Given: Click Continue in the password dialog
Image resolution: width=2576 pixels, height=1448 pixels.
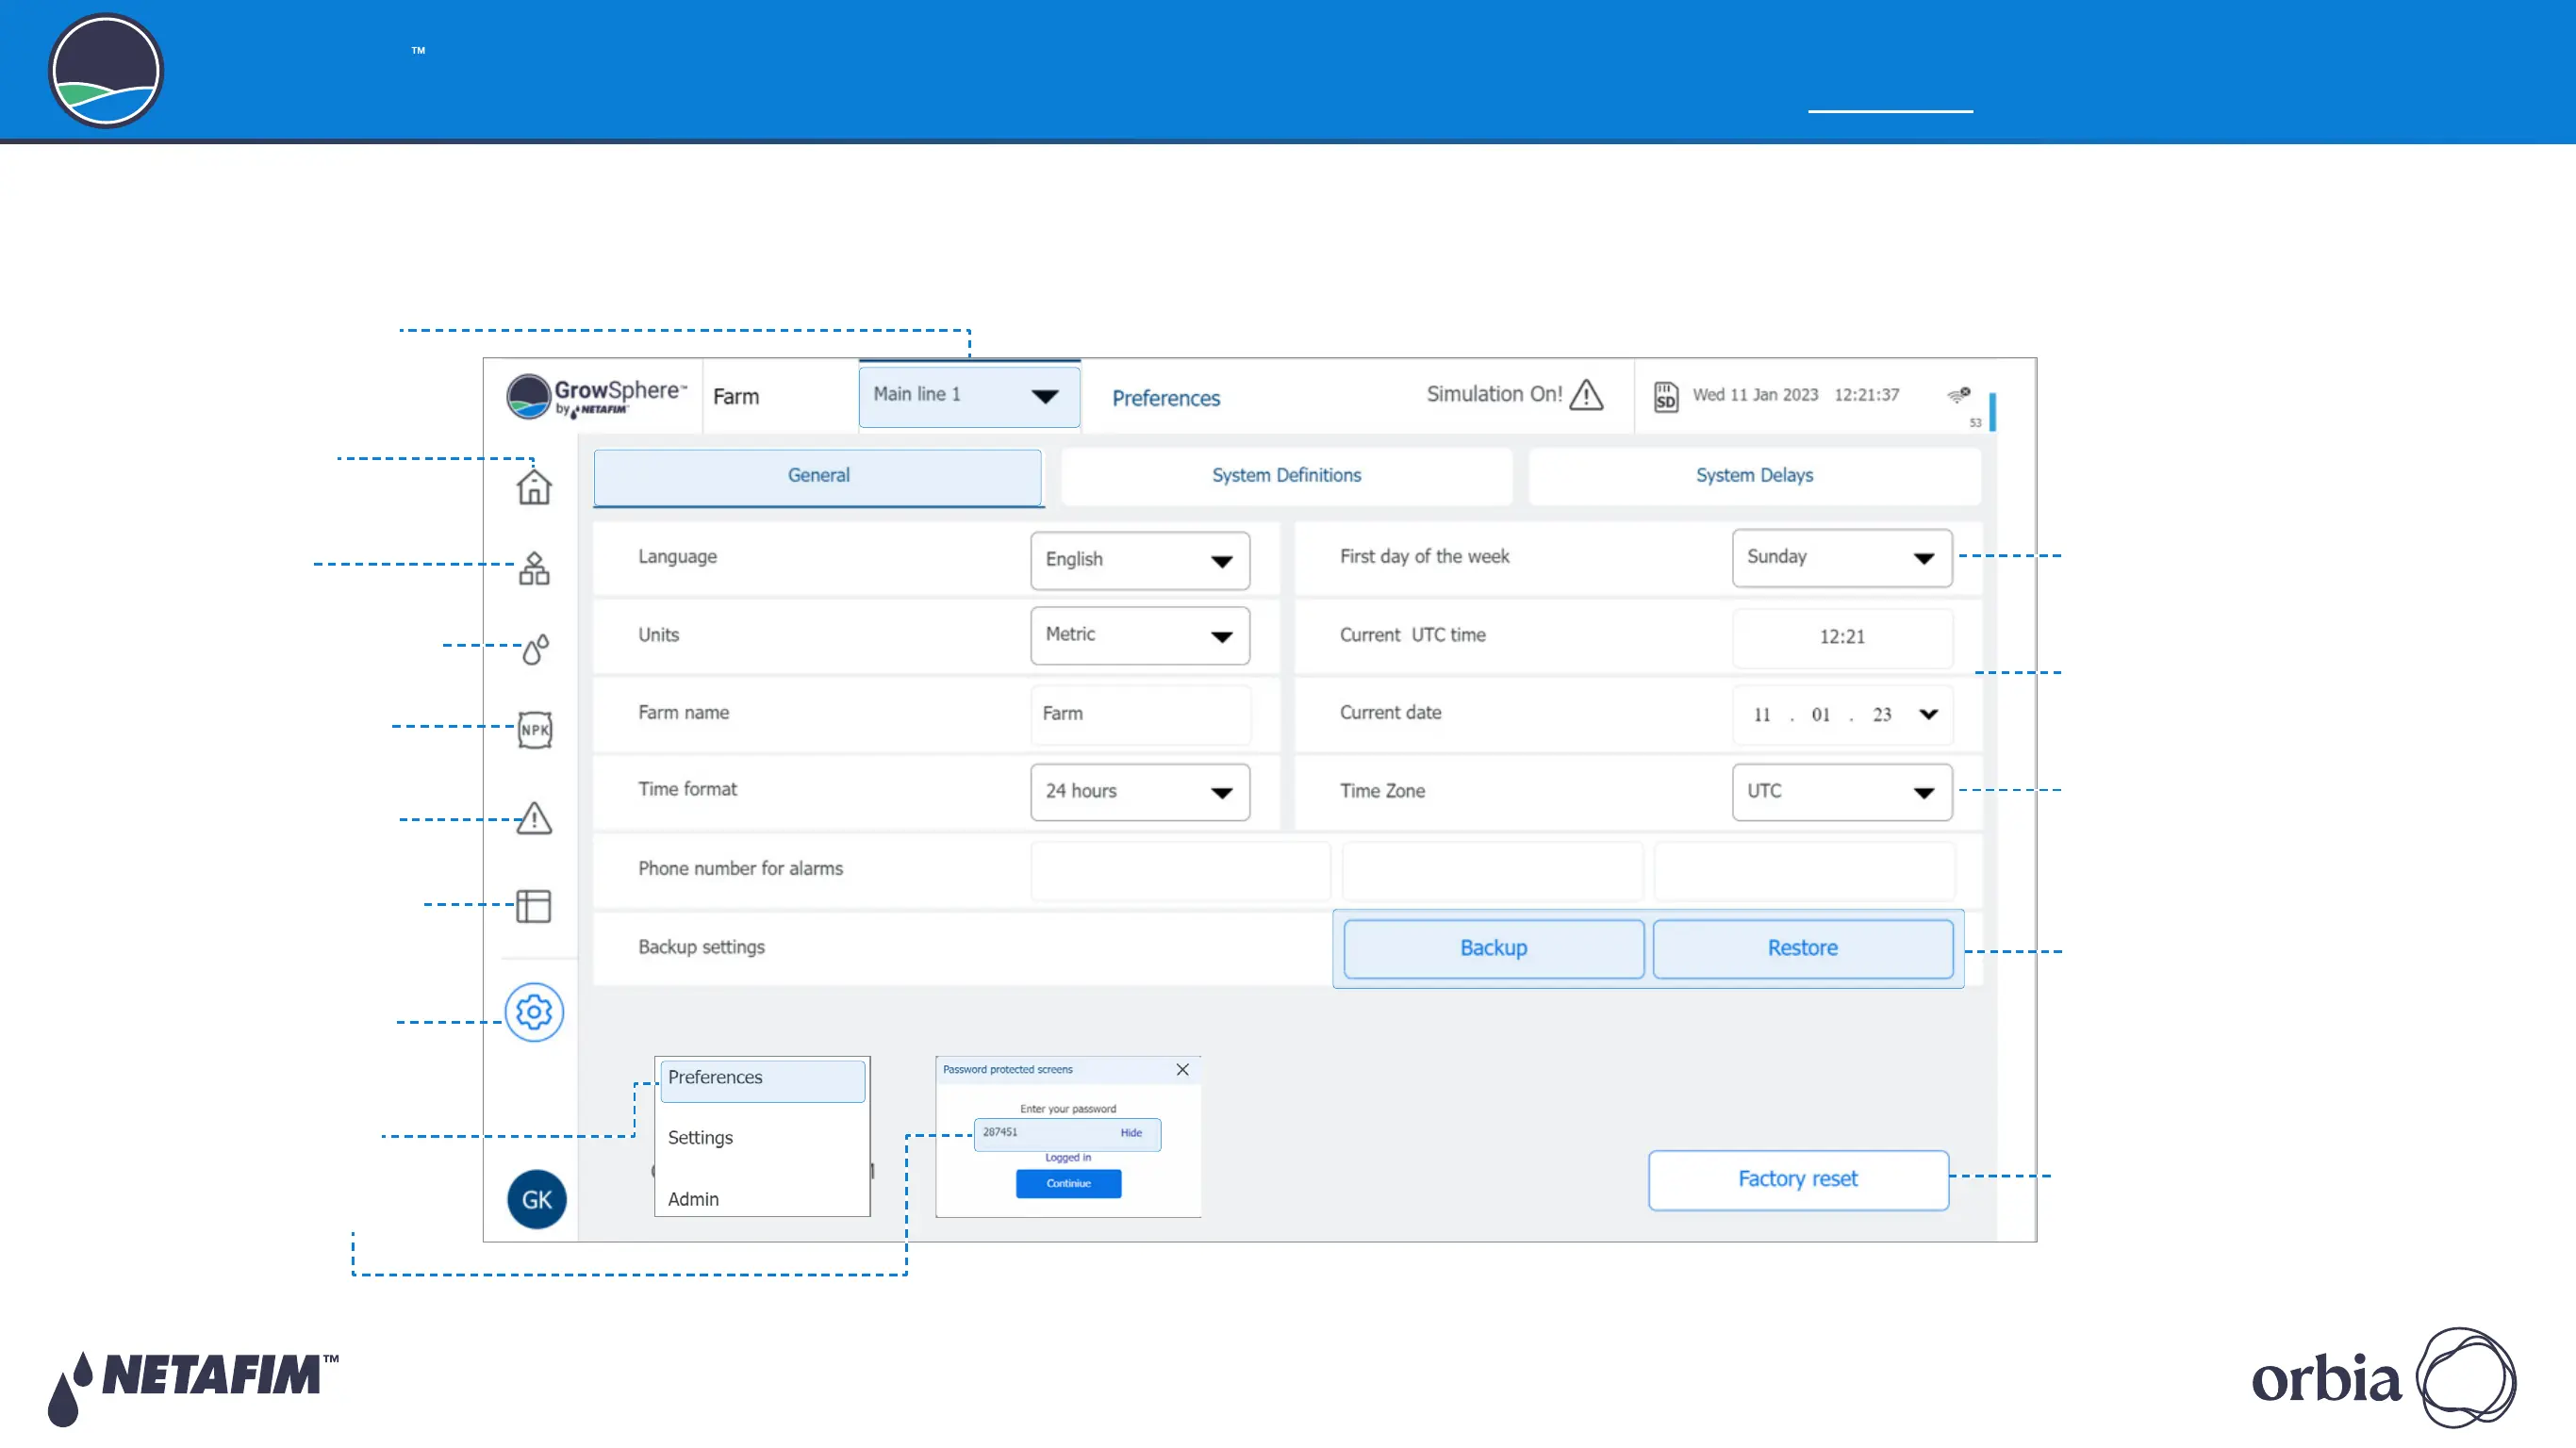Looking at the screenshot, I should pyautogui.click(x=1068, y=1184).
